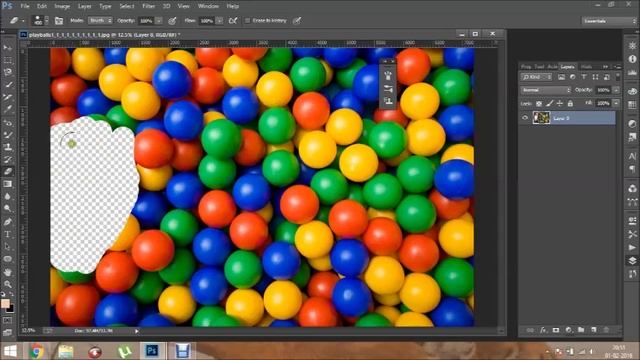Select the Pen tool
Image resolution: width=640 pixels, height=360 pixels.
[7, 222]
